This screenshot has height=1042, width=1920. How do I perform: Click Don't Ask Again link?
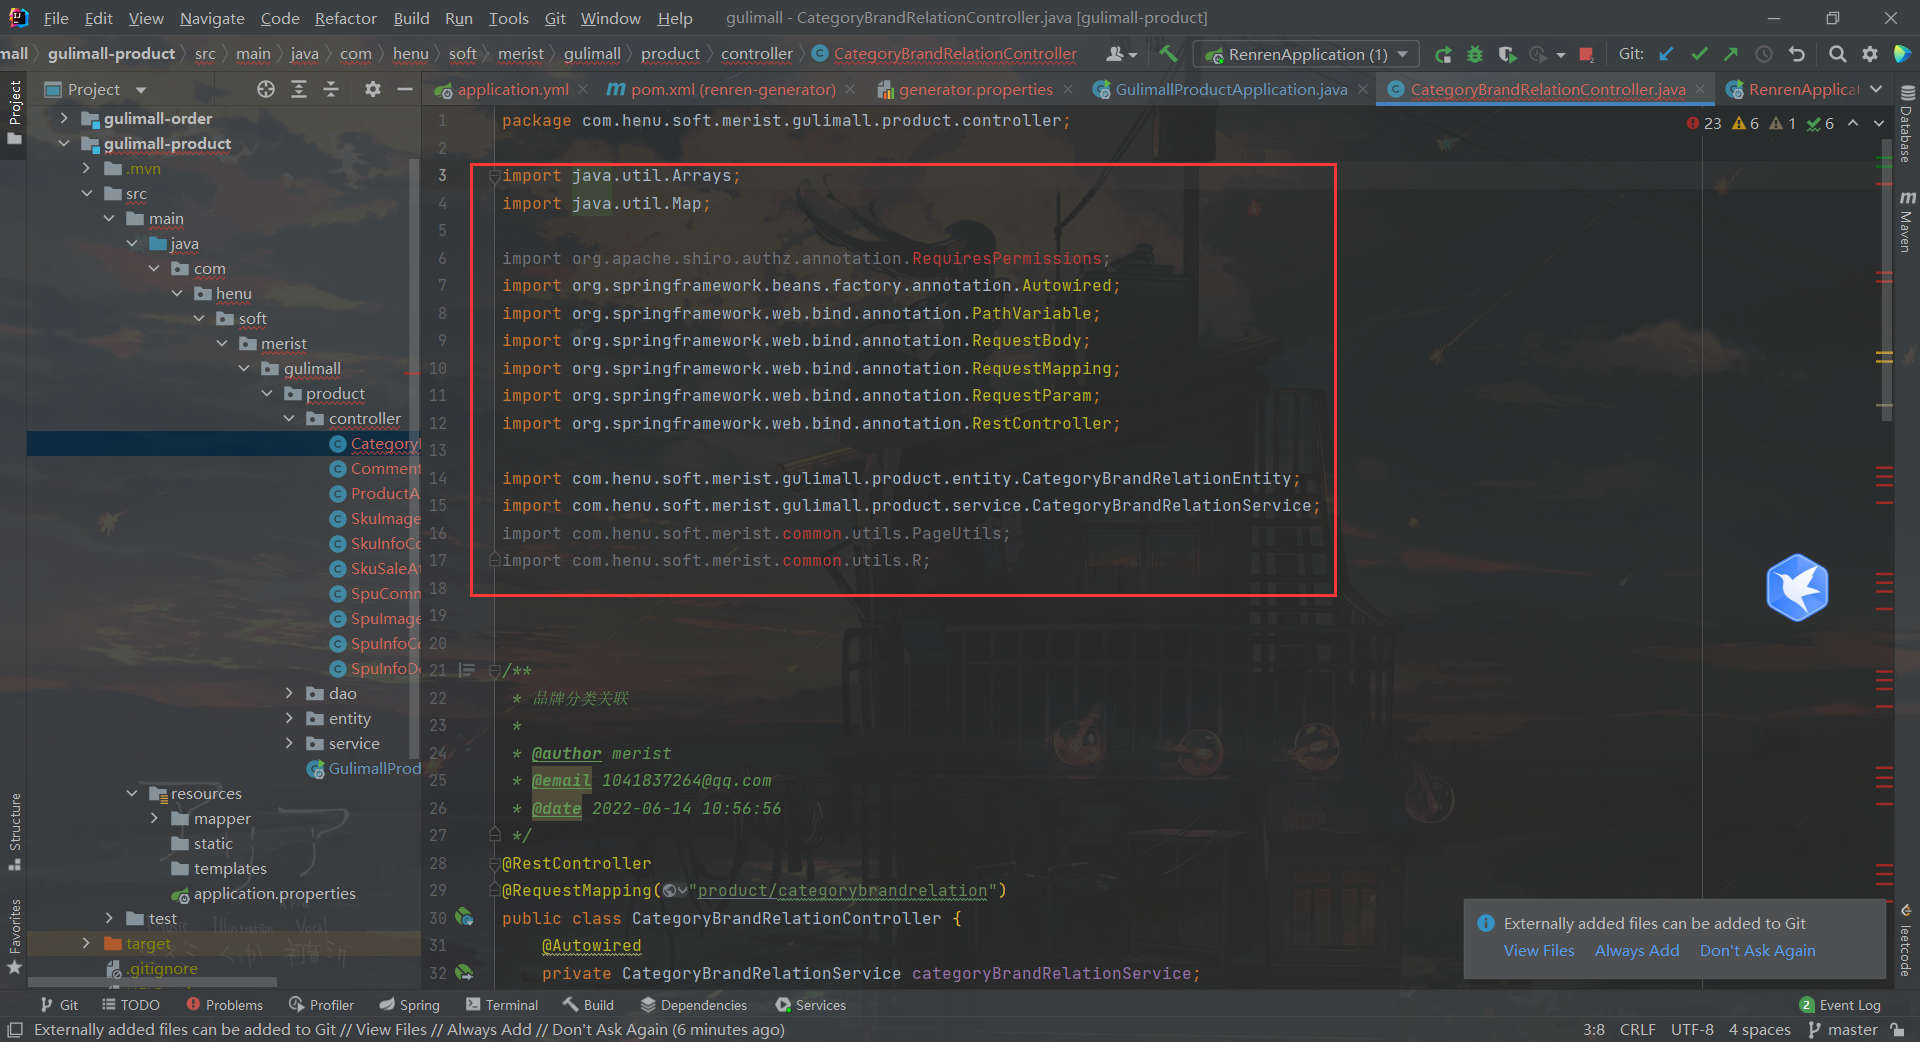pos(1757,951)
